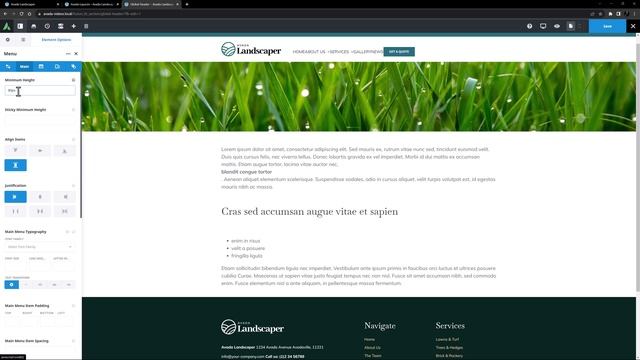Click footer Trees & Hedges link
The width and height of the screenshot is (640, 360).
click(x=449, y=347)
